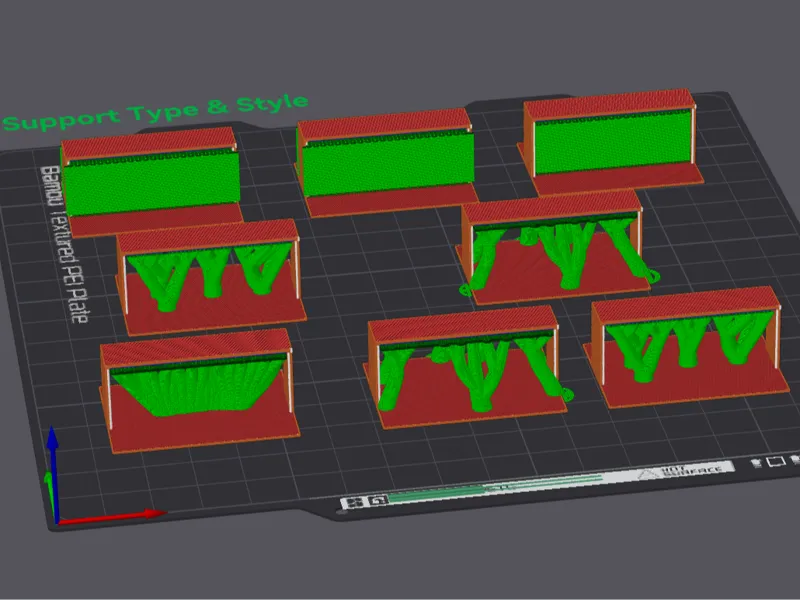Select the front-left model with solid fan-shaped support
800x600 pixels.
coord(198,390)
